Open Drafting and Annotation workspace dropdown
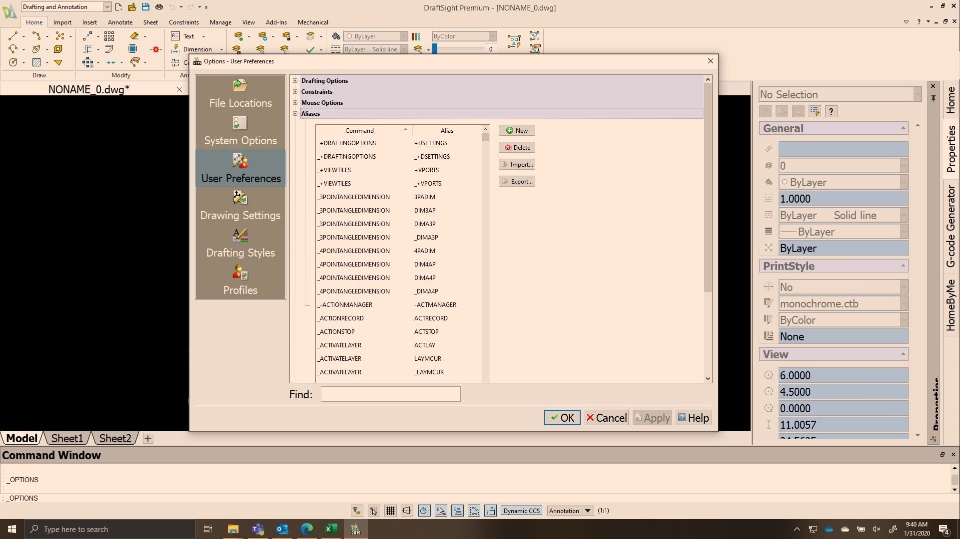The image size is (960, 539). pyautogui.click(x=107, y=7)
